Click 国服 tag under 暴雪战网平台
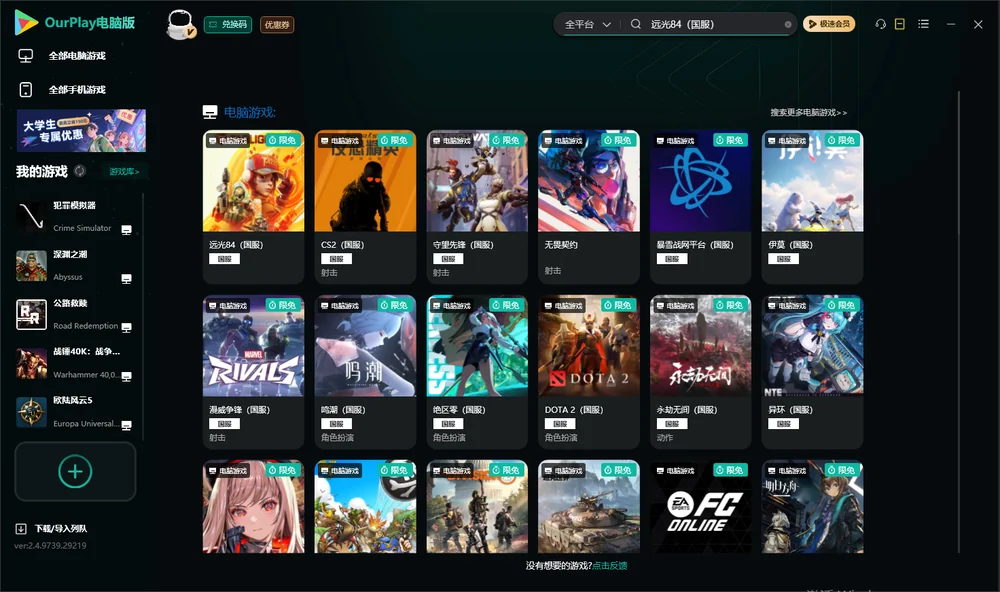Image resolution: width=1000 pixels, height=592 pixels. pyautogui.click(x=672, y=259)
